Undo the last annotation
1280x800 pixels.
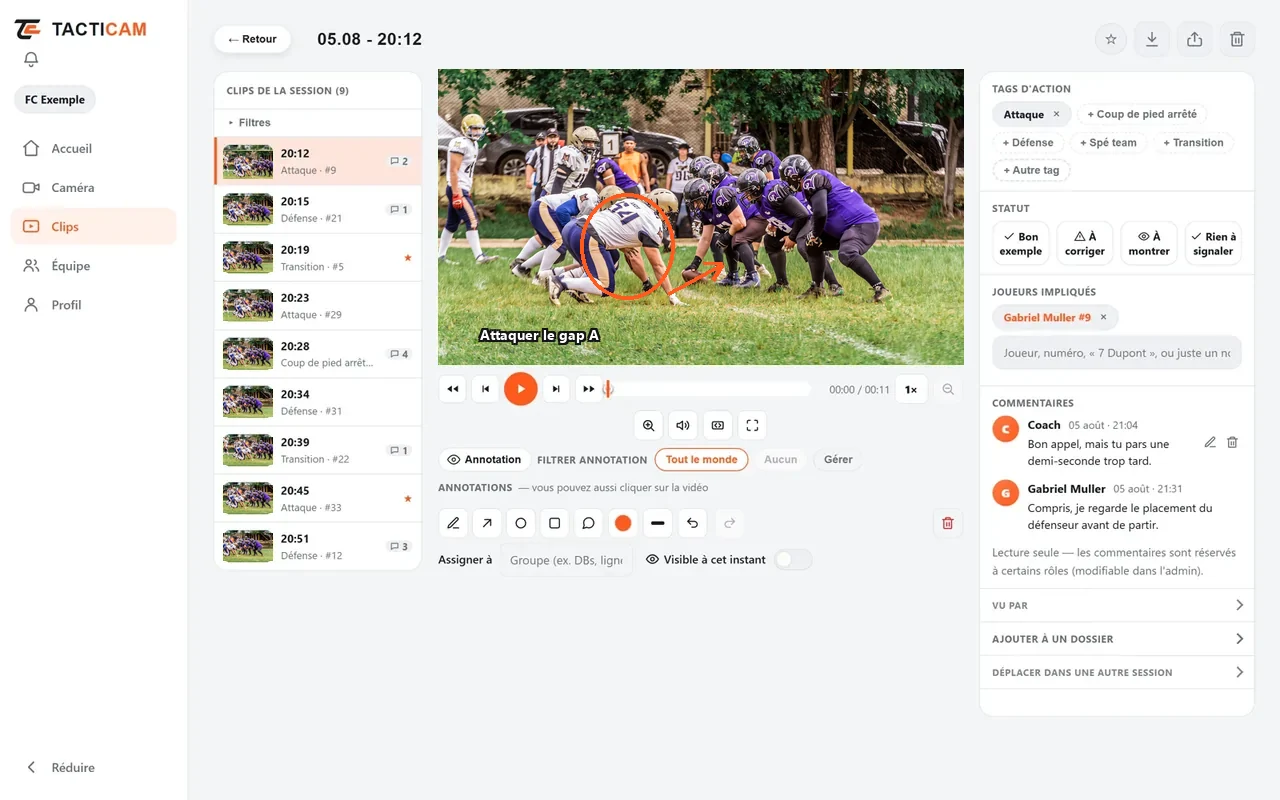692,523
